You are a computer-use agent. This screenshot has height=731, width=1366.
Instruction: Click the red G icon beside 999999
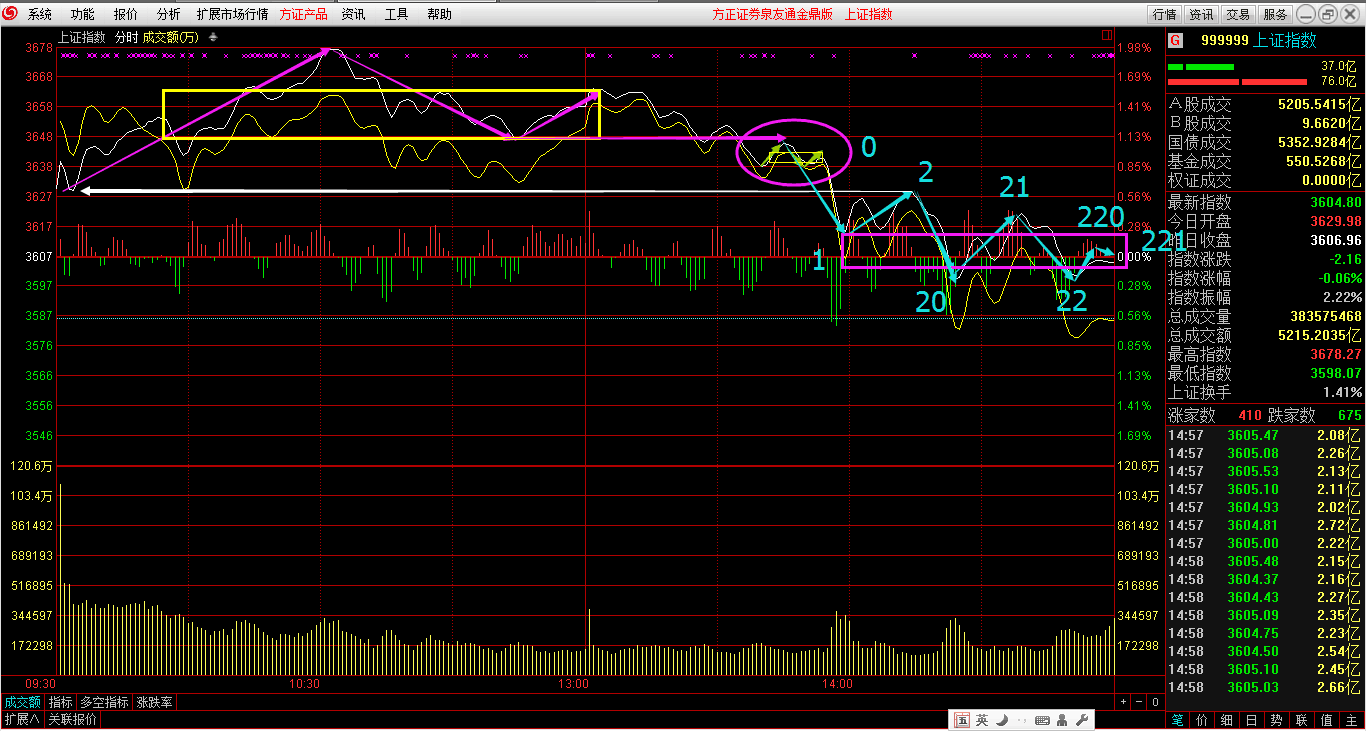[1176, 41]
